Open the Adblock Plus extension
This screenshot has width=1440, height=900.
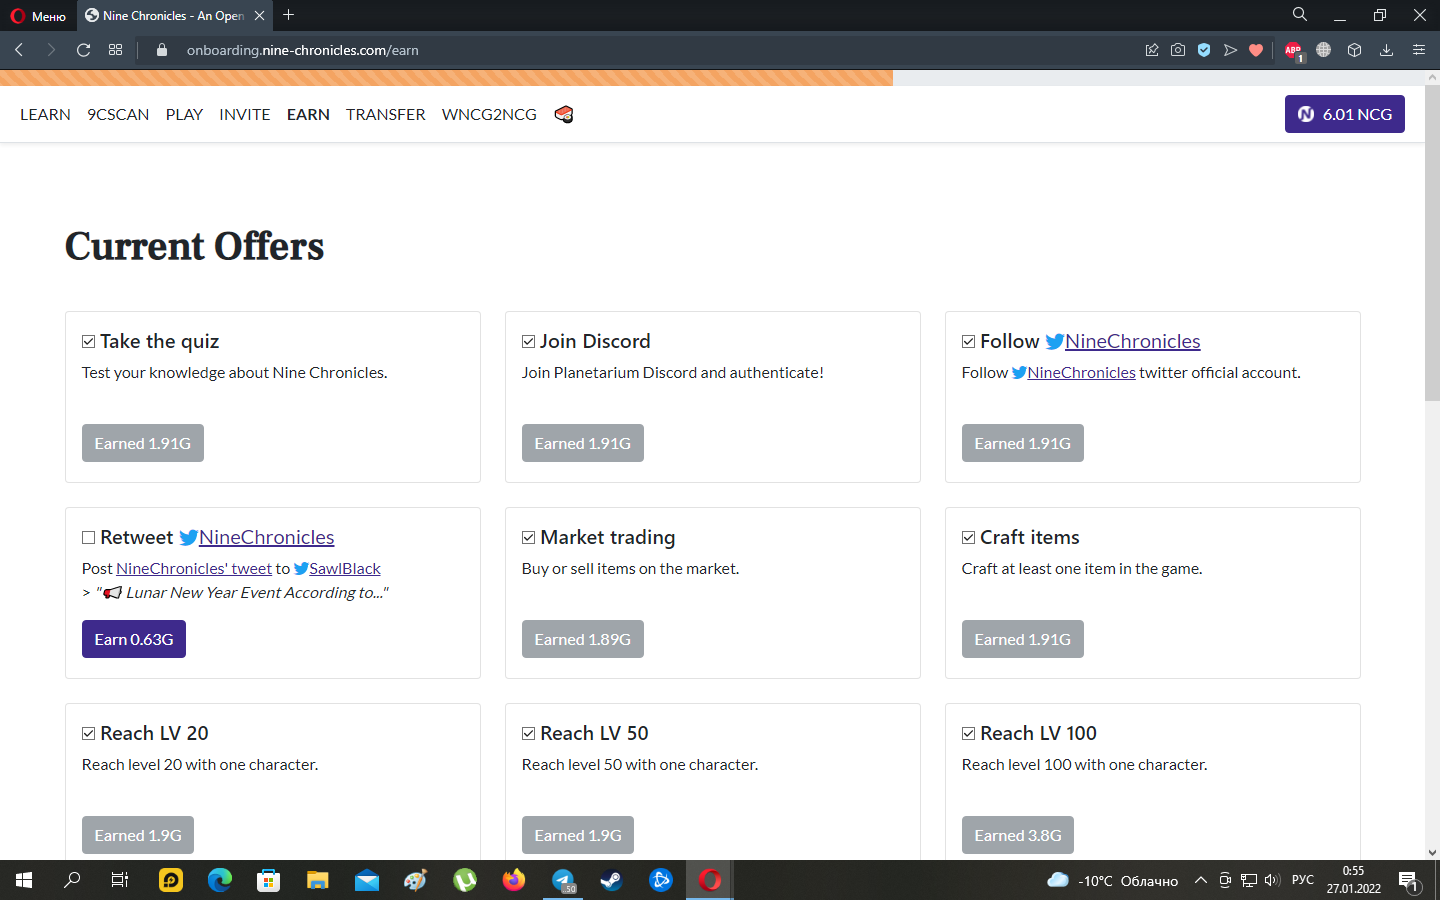pos(1293,50)
